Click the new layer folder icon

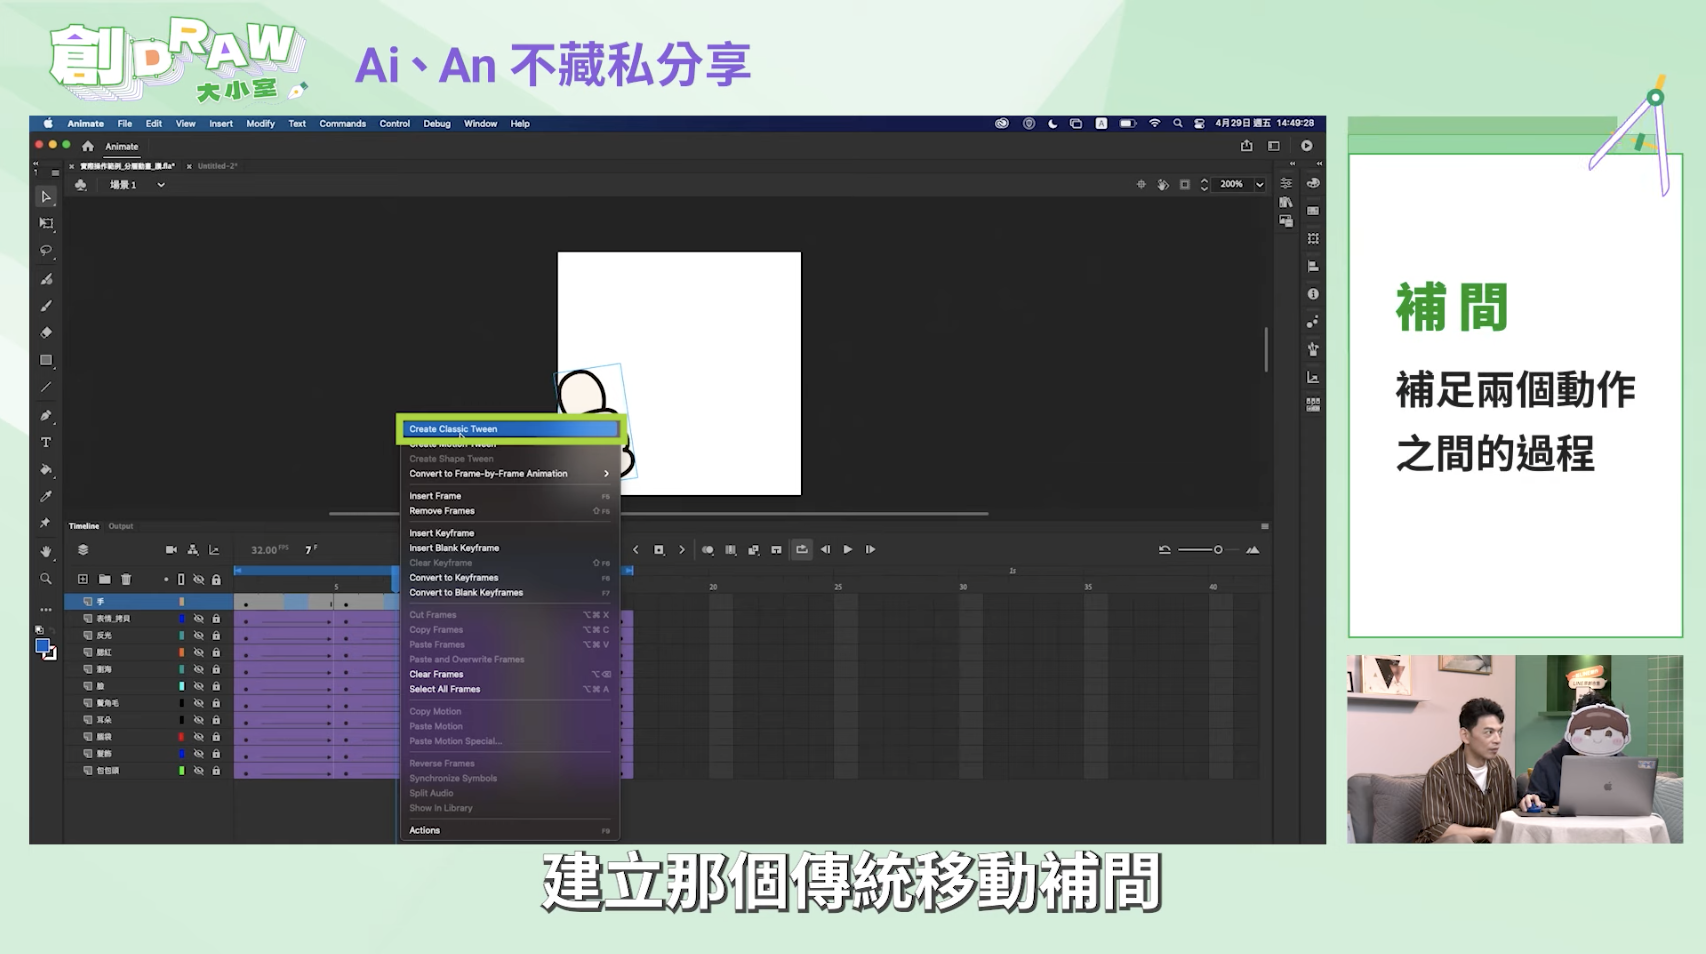(105, 579)
